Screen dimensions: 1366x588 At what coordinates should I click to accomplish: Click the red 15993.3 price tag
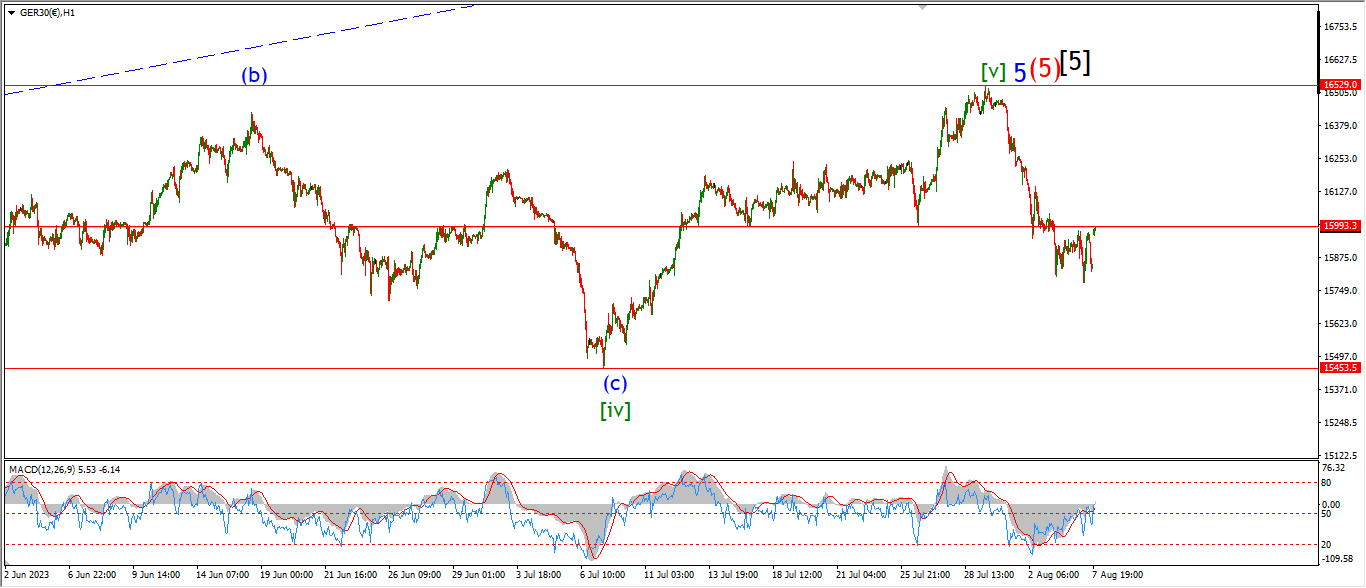coord(1340,226)
